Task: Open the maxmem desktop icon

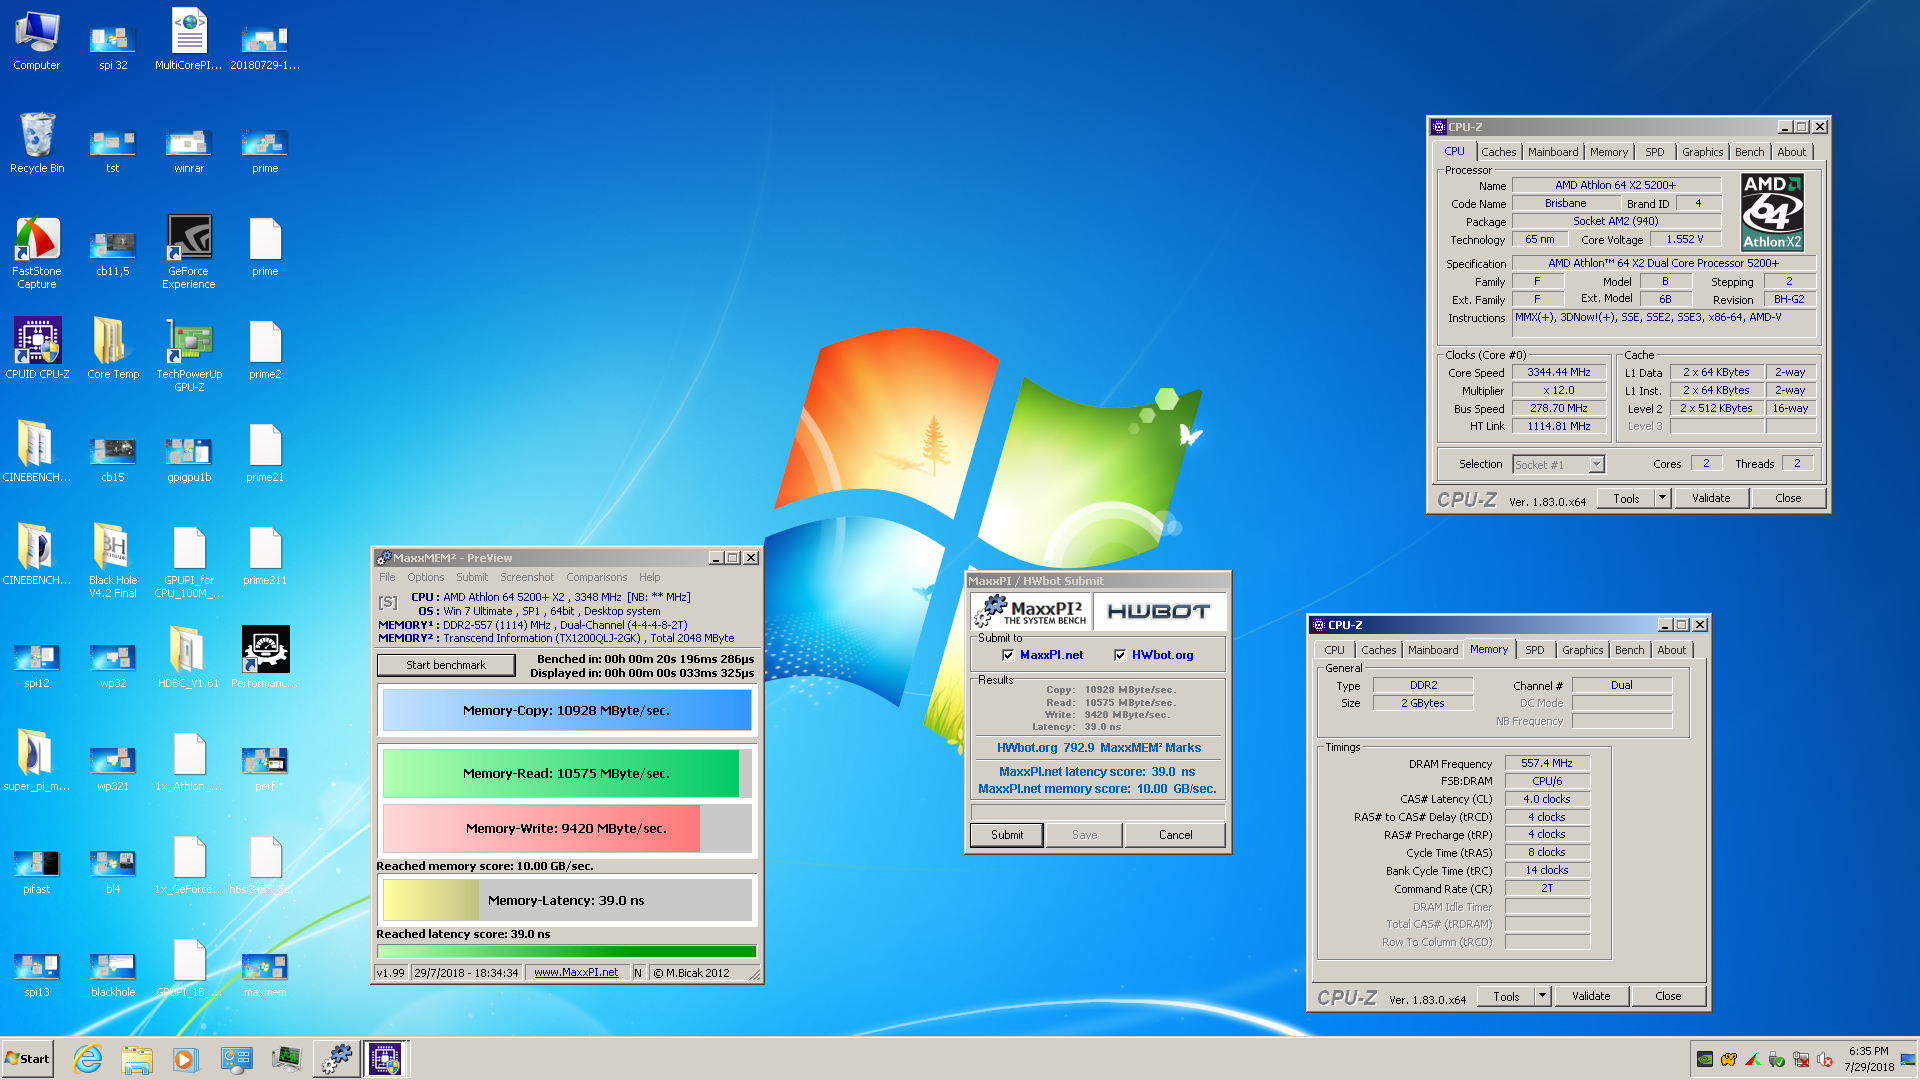Action: (x=265, y=974)
